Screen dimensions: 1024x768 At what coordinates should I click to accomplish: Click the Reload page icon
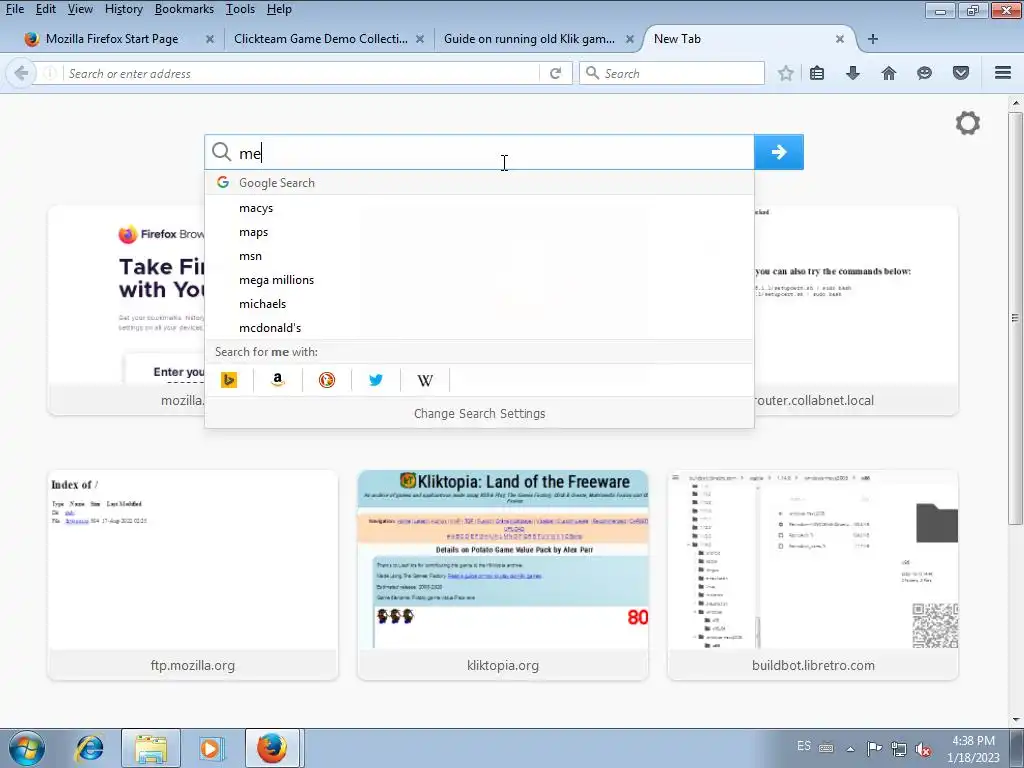coord(556,73)
